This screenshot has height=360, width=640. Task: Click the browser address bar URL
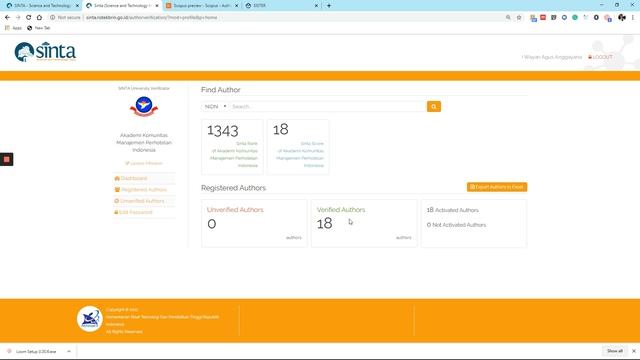point(151,18)
